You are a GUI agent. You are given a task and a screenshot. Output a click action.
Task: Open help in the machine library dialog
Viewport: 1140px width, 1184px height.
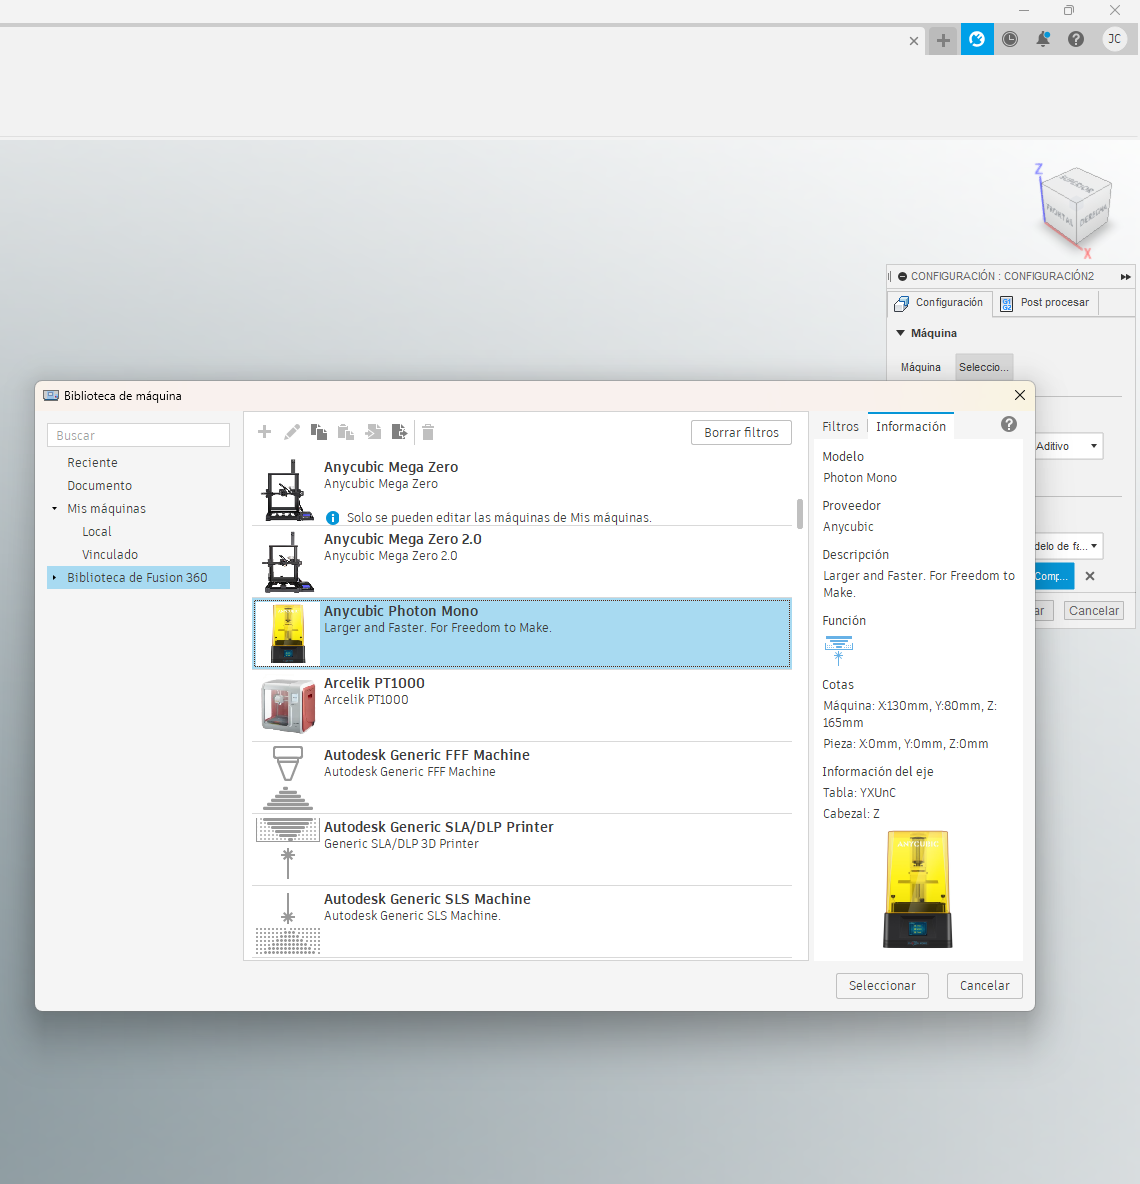click(1009, 424)
